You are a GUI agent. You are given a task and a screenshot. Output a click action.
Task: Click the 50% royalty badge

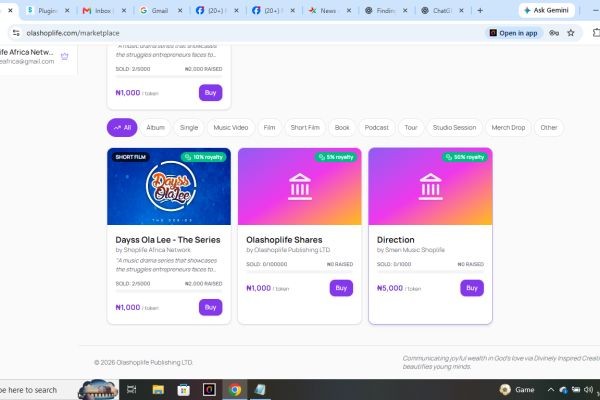click(465, 157)
